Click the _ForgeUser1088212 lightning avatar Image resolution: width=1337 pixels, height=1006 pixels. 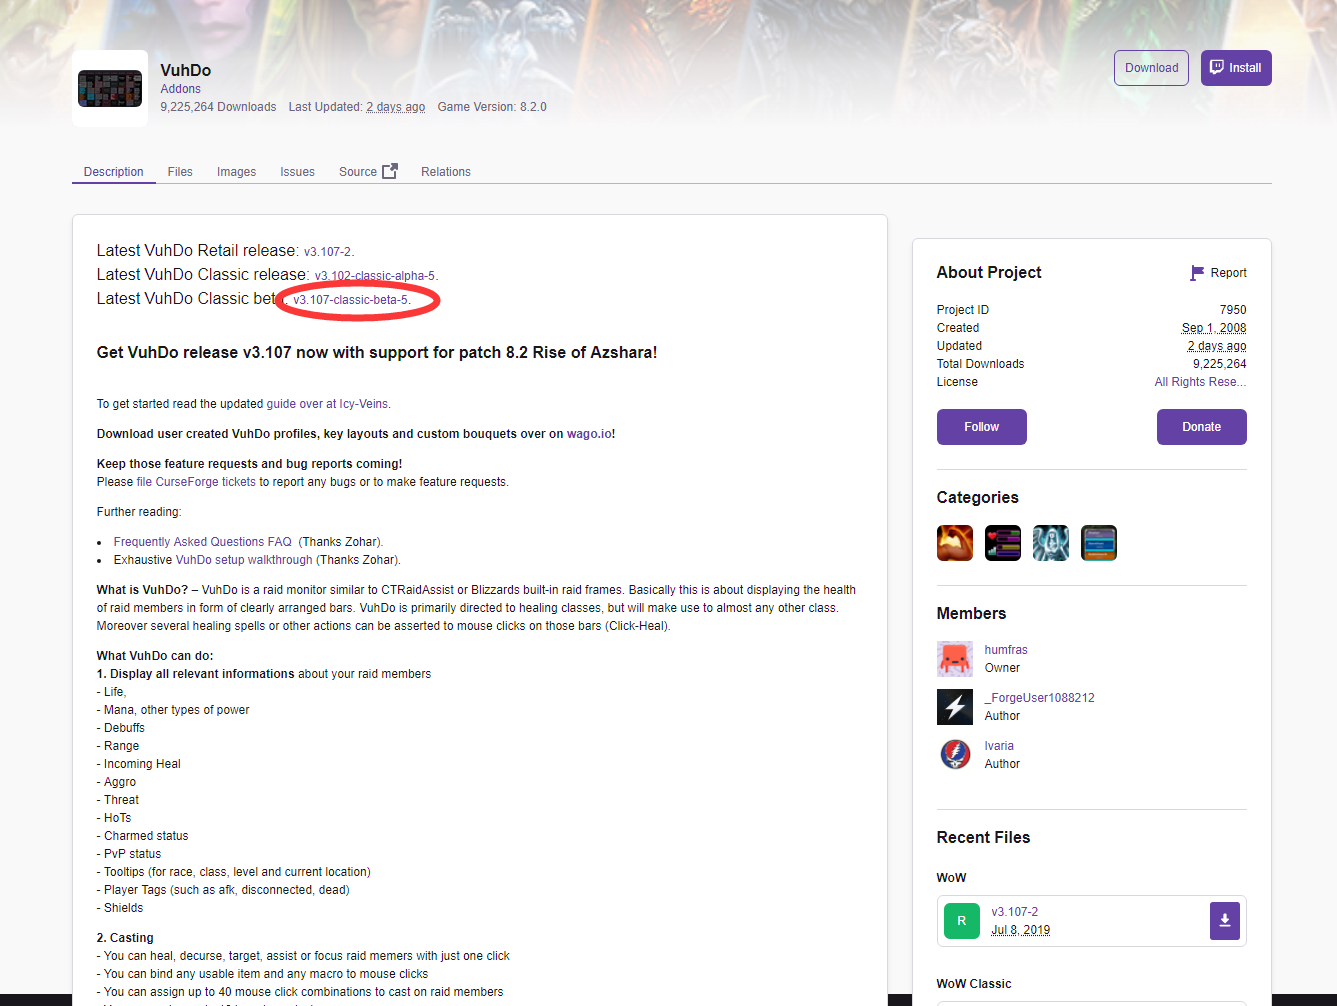tap(954, 707)
